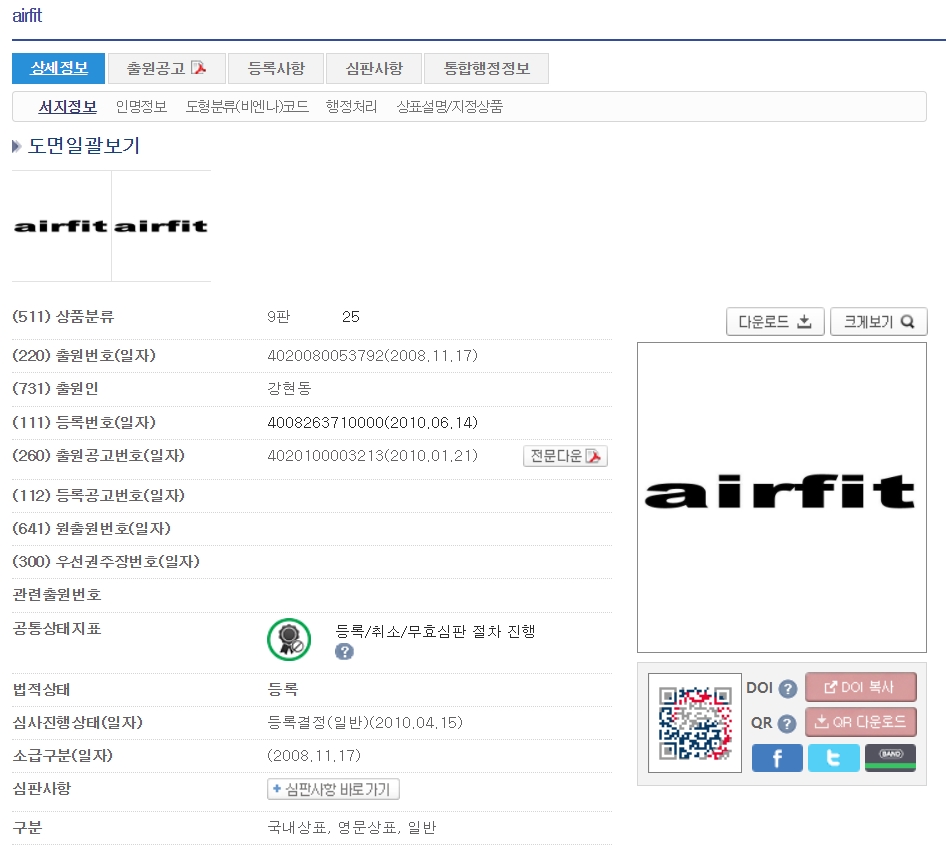
Task: Go to 인명정보 sub-menu
Action: tap(141, 106)
